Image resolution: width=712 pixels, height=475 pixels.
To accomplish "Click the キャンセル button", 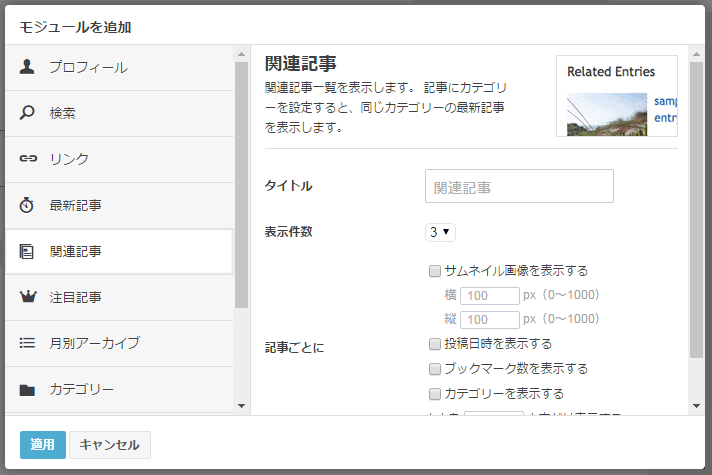I will click(109, 445).
